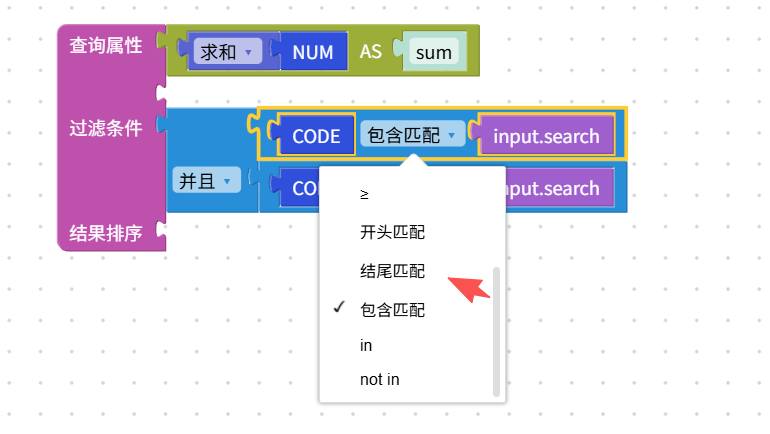Image resolution: width=770 pixels, height=434 pixels.
Task: Pick the 'in' operator option
Action: (x=366, y=345)
